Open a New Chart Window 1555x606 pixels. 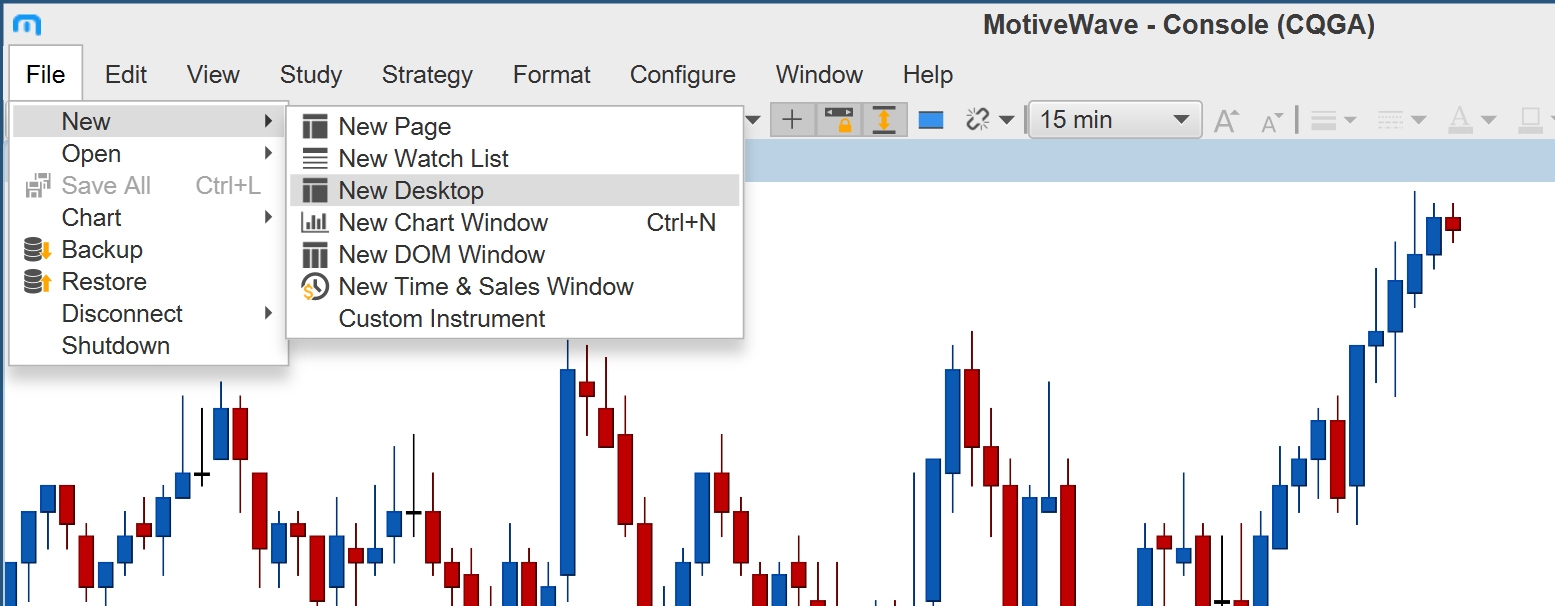pyautogui.click(x=515, y=223)
